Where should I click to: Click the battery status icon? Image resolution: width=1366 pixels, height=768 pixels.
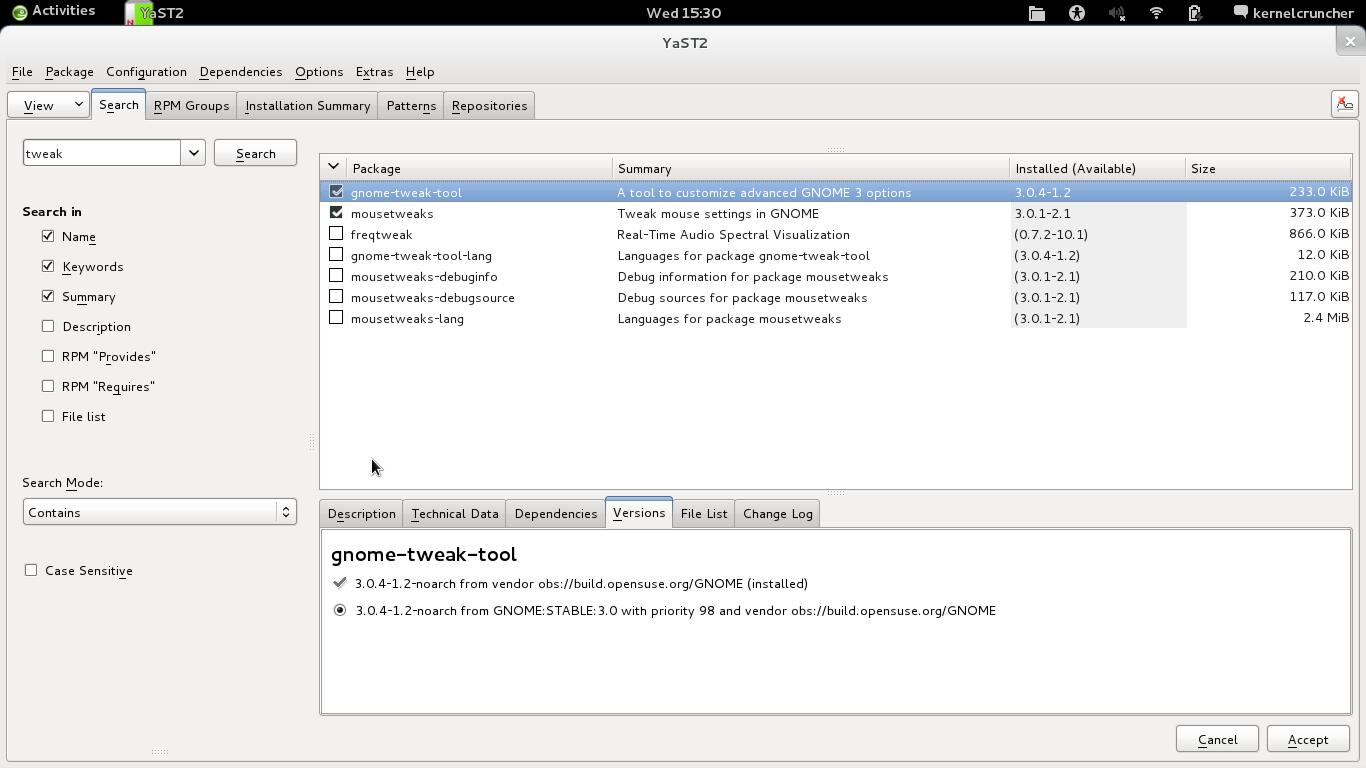[x=1195, y=13]
